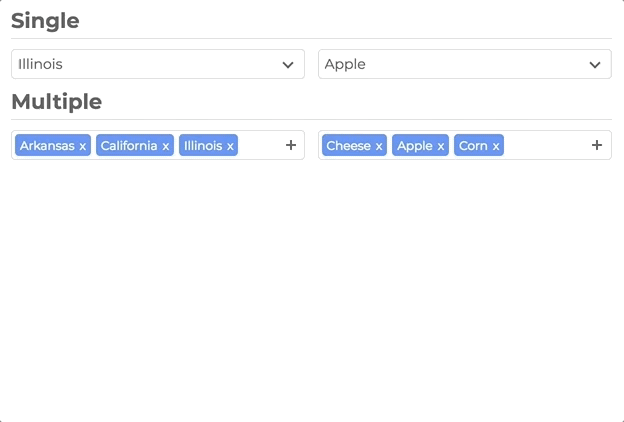Image resolution: width=624 pixels, height=422 pixels.
Task: Remove the Arkansas tag with its x
Action: pos(82,146)
